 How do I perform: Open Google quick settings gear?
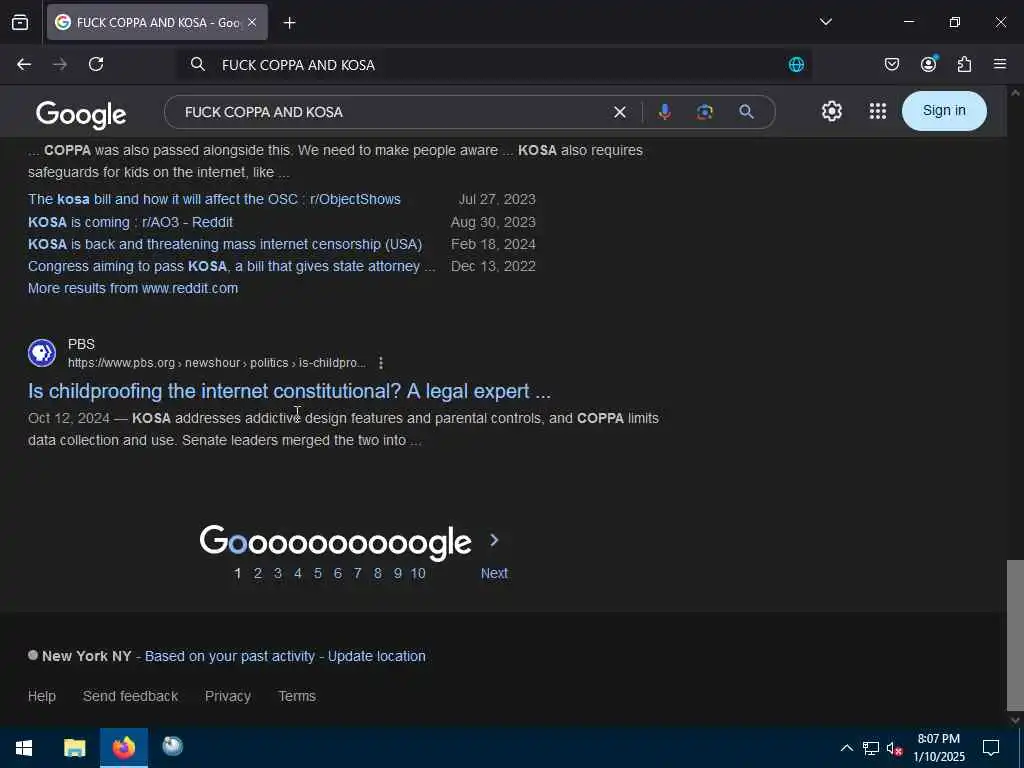[x=831, y=111]
